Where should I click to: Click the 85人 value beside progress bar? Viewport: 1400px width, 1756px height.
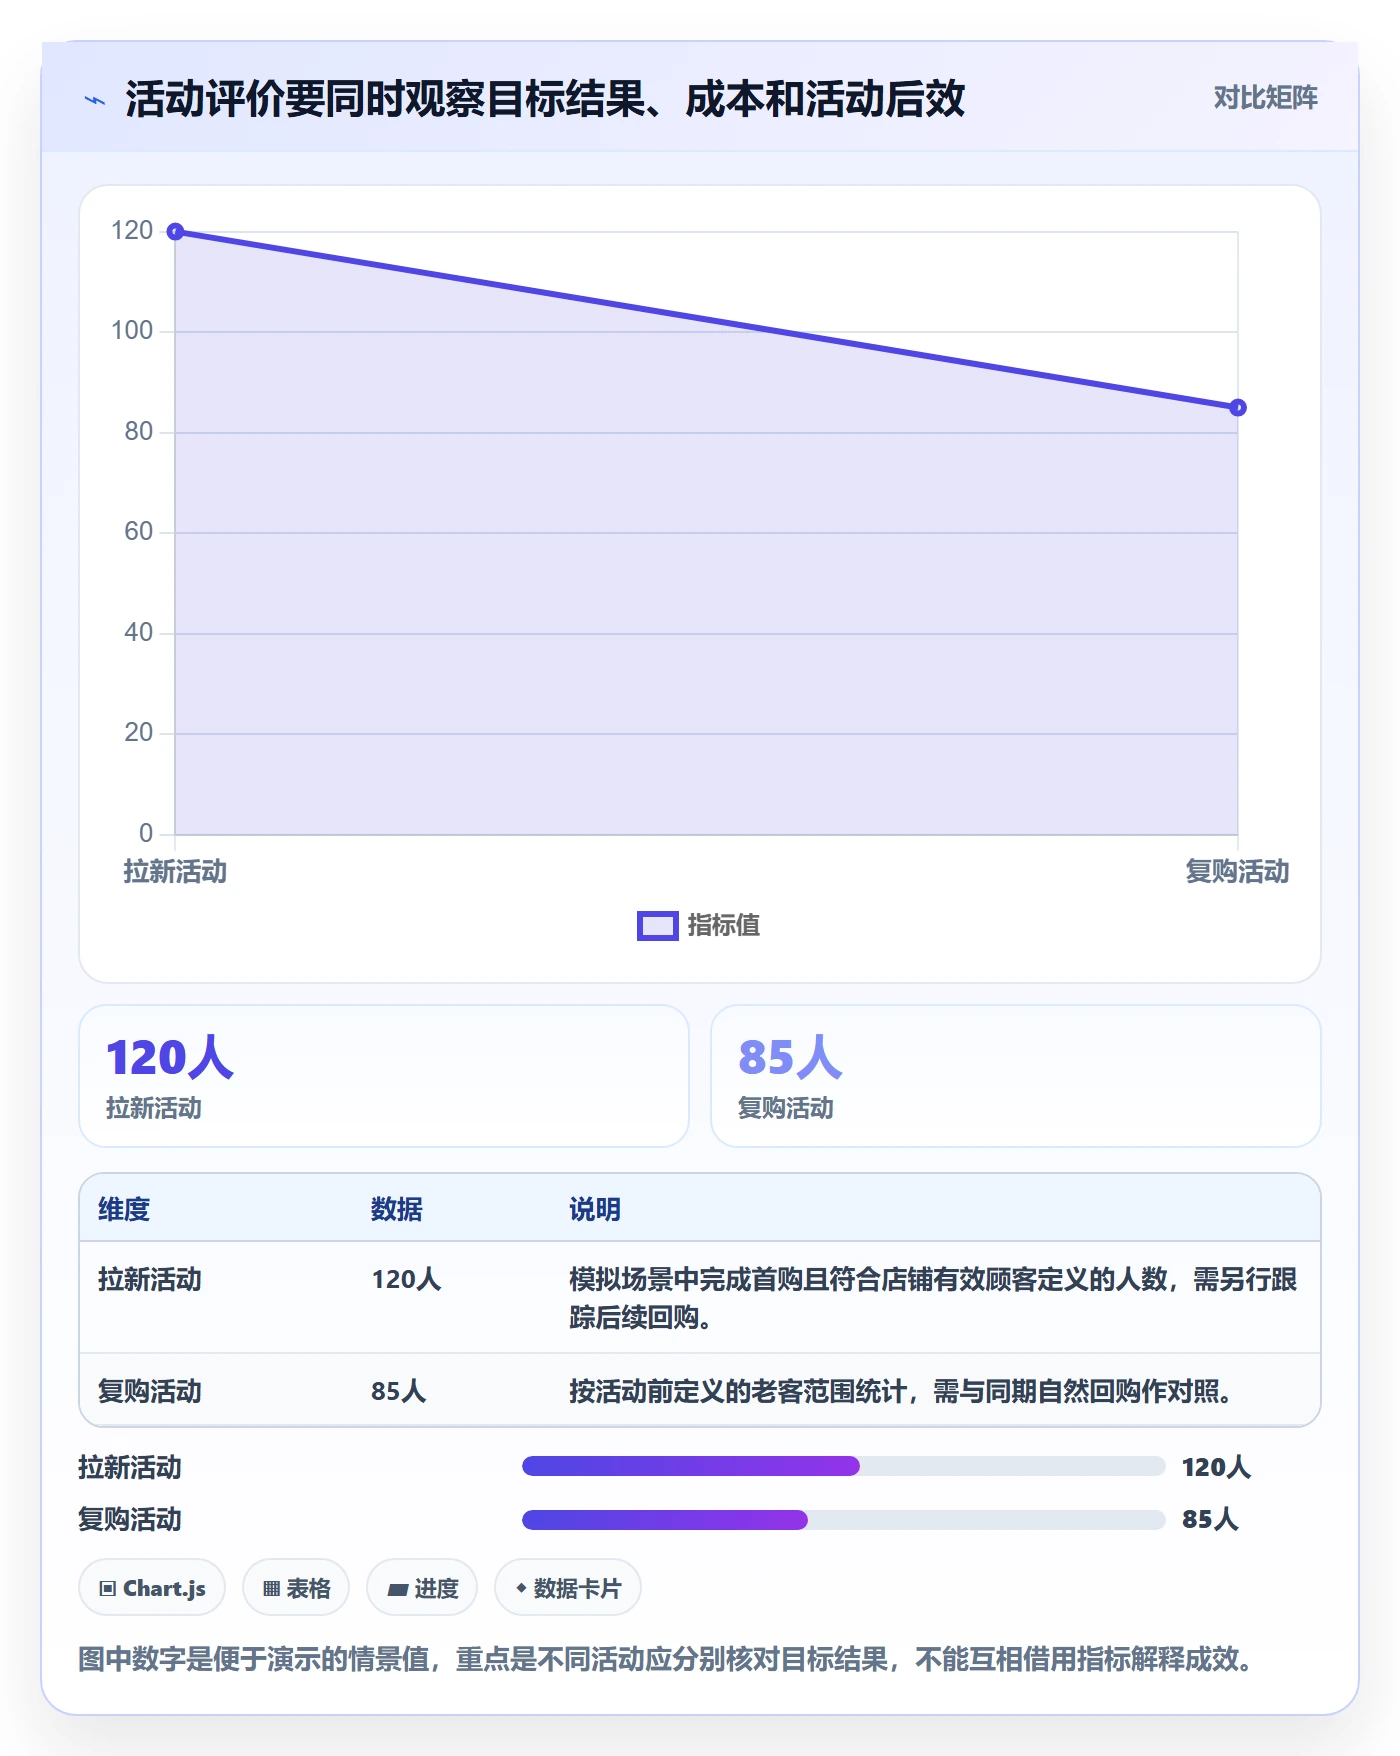[1210, 1519]
